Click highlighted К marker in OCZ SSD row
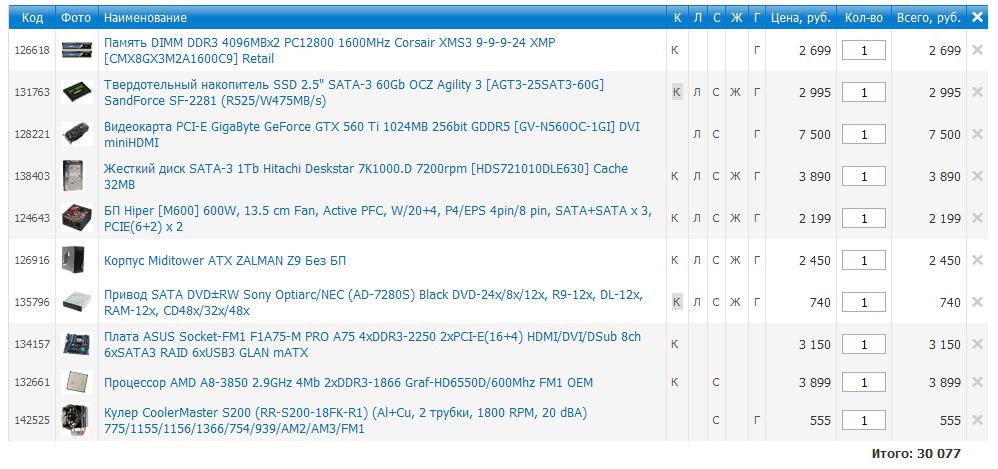This screenshot has height=469, width=998. click(677, 92)
